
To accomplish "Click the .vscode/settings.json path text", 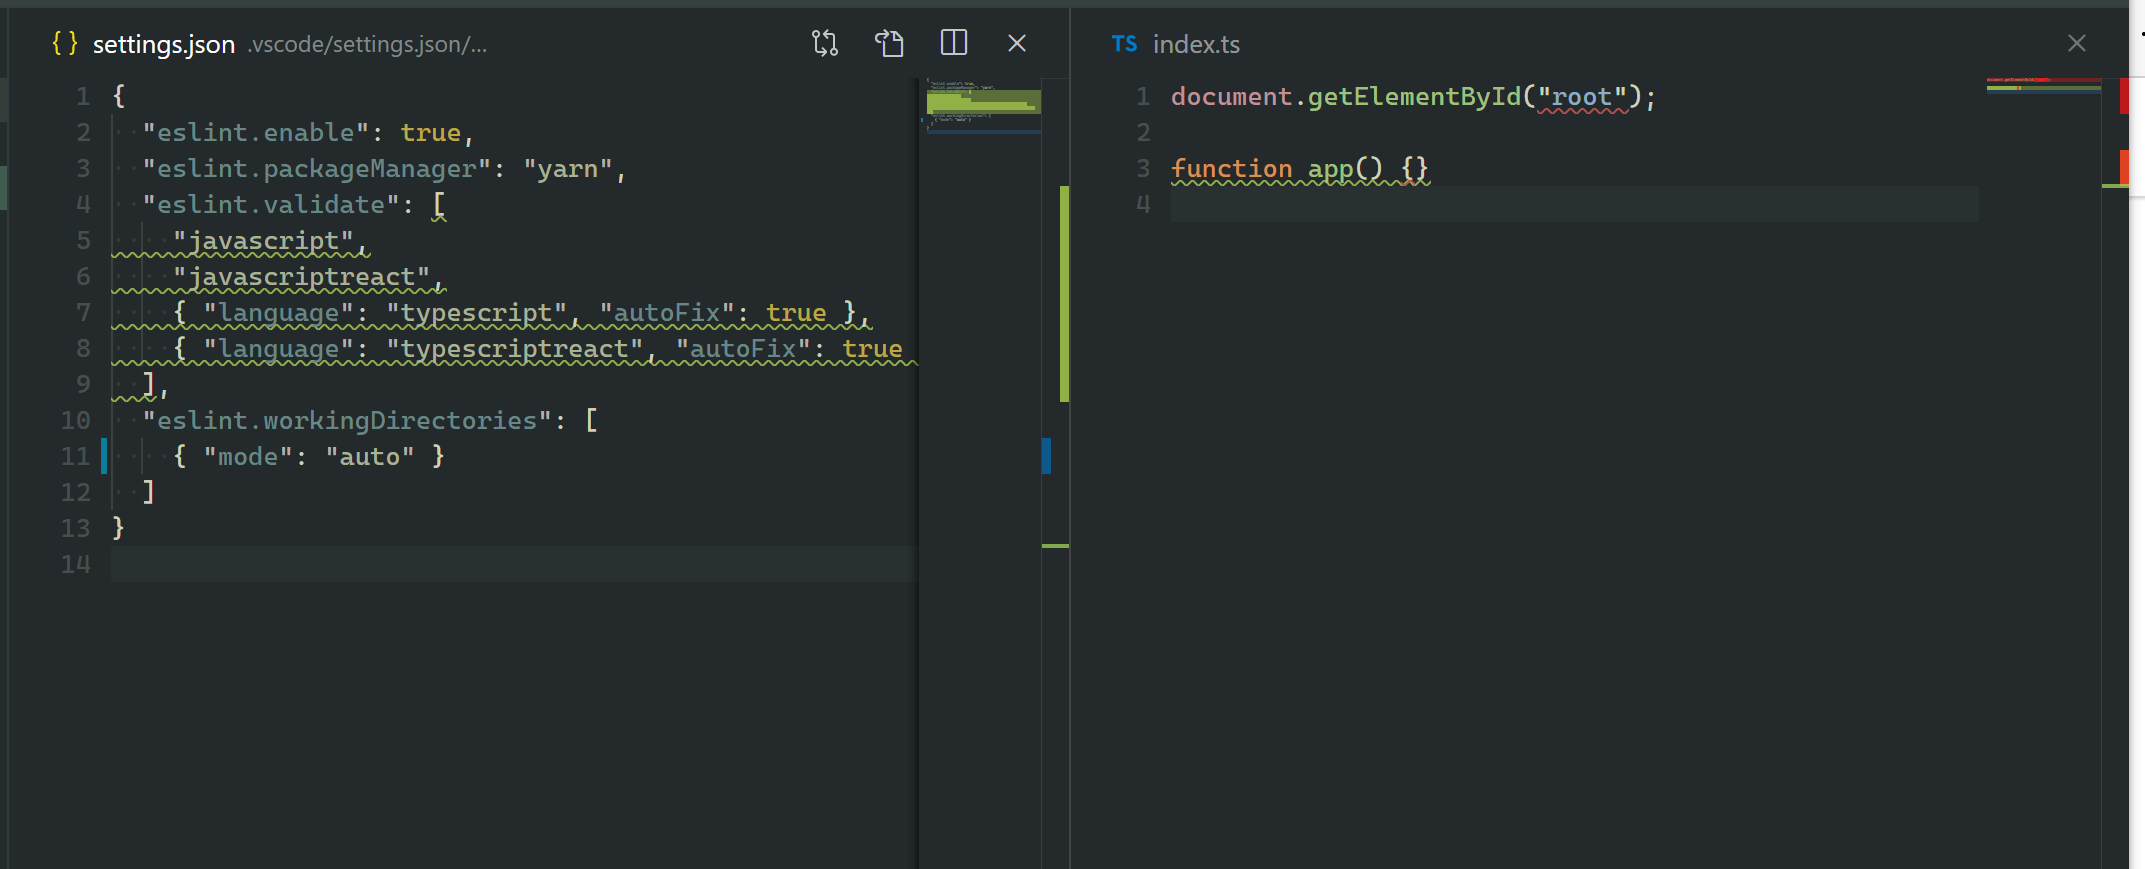I will click(368, 44).
